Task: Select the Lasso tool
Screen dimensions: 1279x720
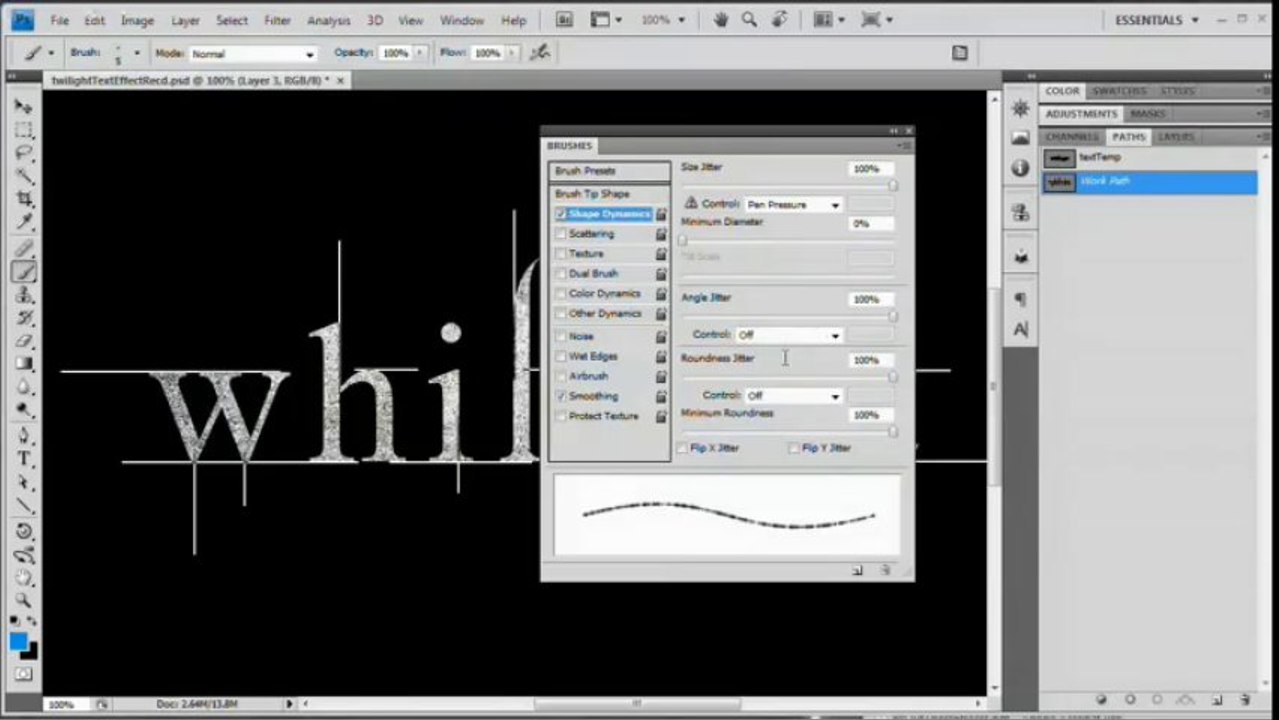Action: (x=23, y=153)
